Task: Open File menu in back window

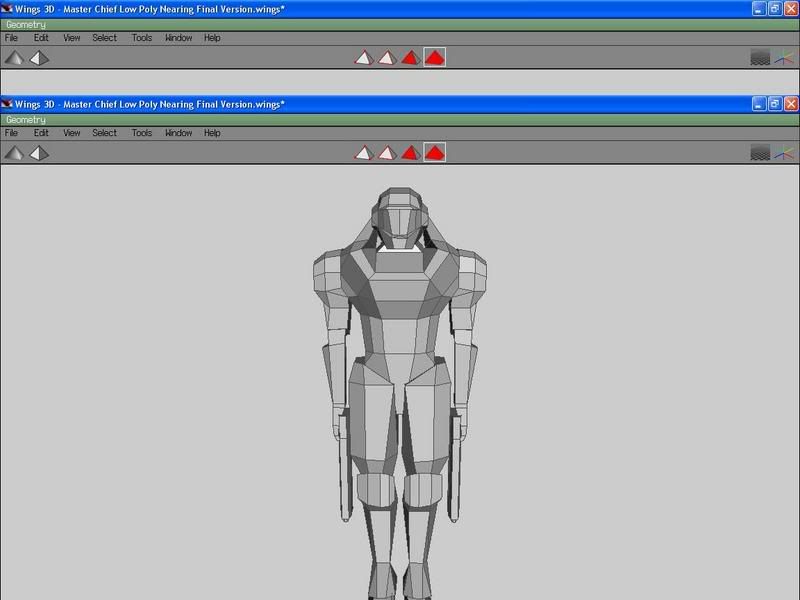Action: [x=11, y=38]
